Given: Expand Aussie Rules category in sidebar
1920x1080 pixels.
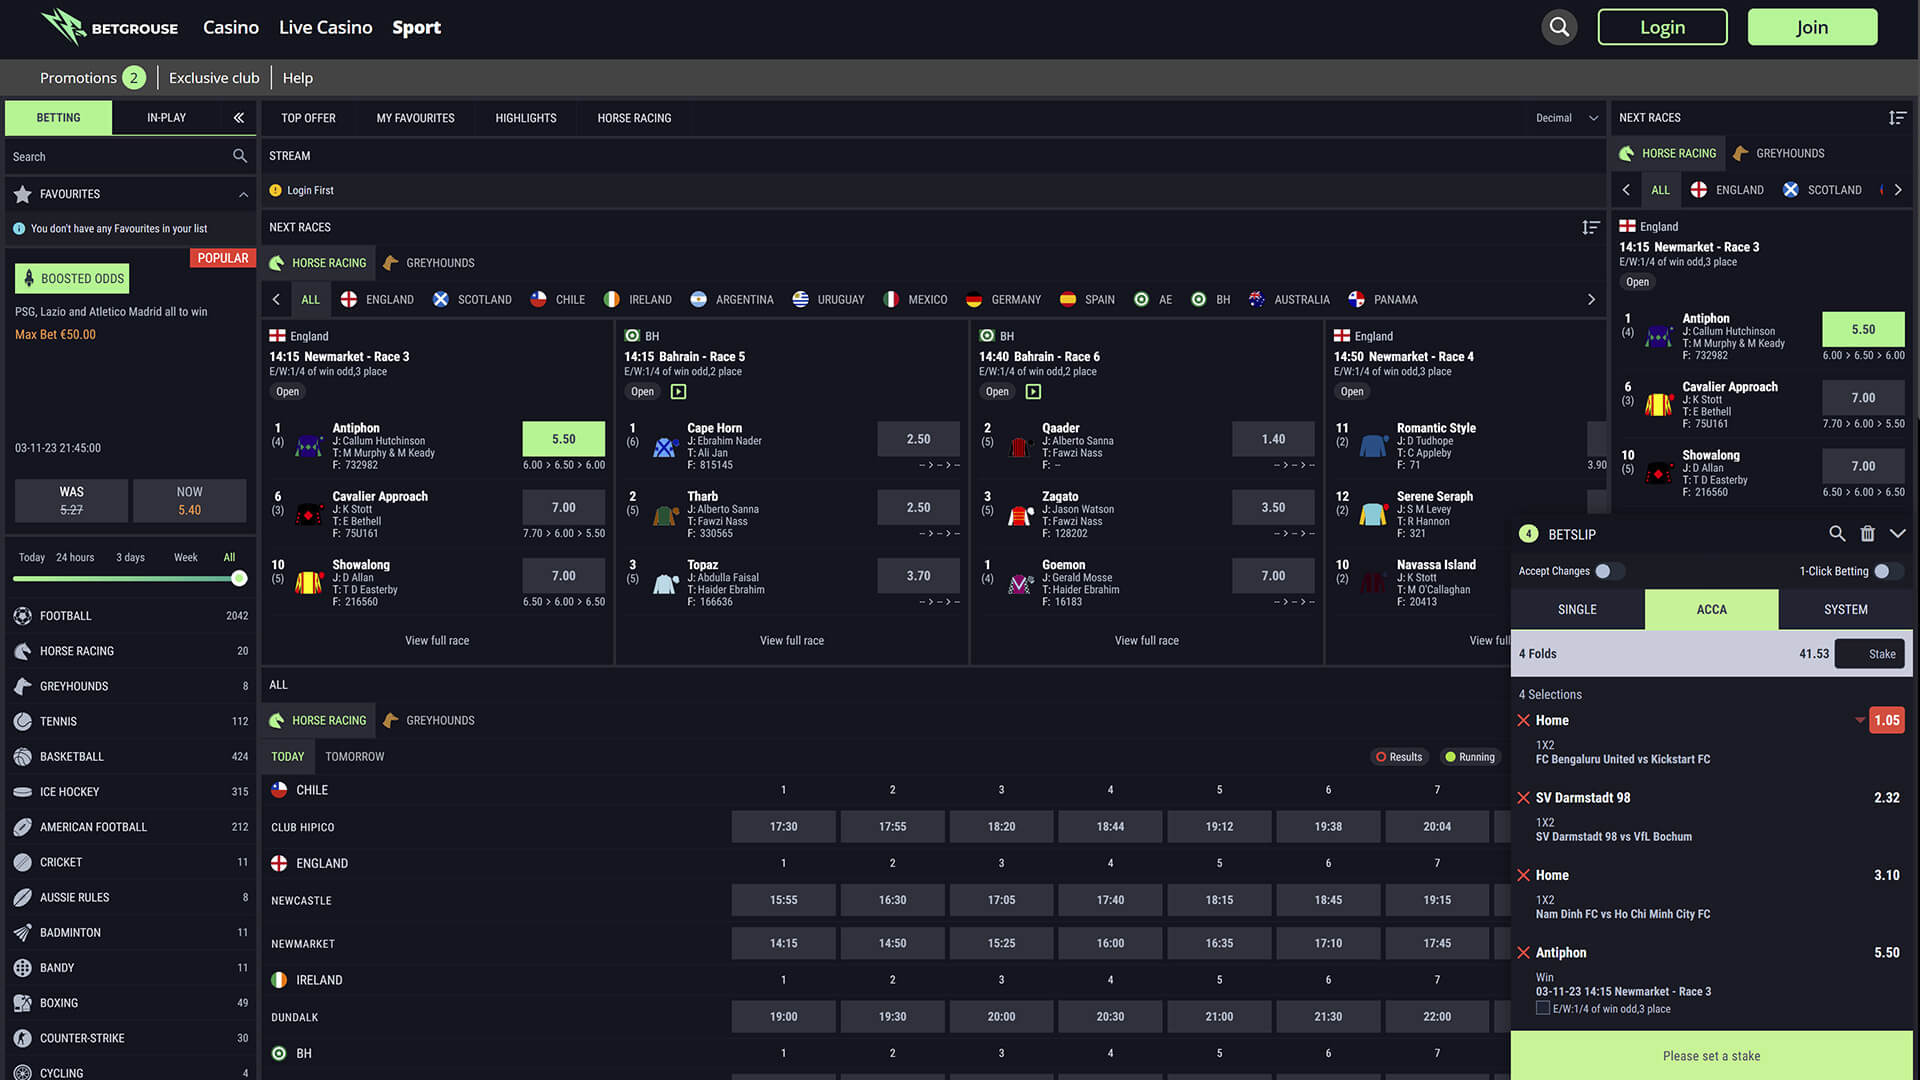Looking at the screenshot, I should click(130, 898).
